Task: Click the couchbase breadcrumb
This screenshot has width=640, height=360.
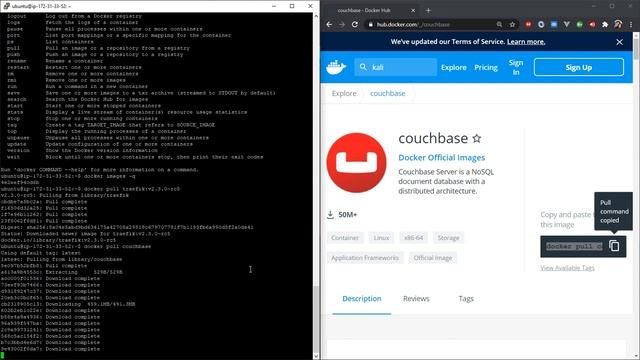Action: (x=388, y=93)
